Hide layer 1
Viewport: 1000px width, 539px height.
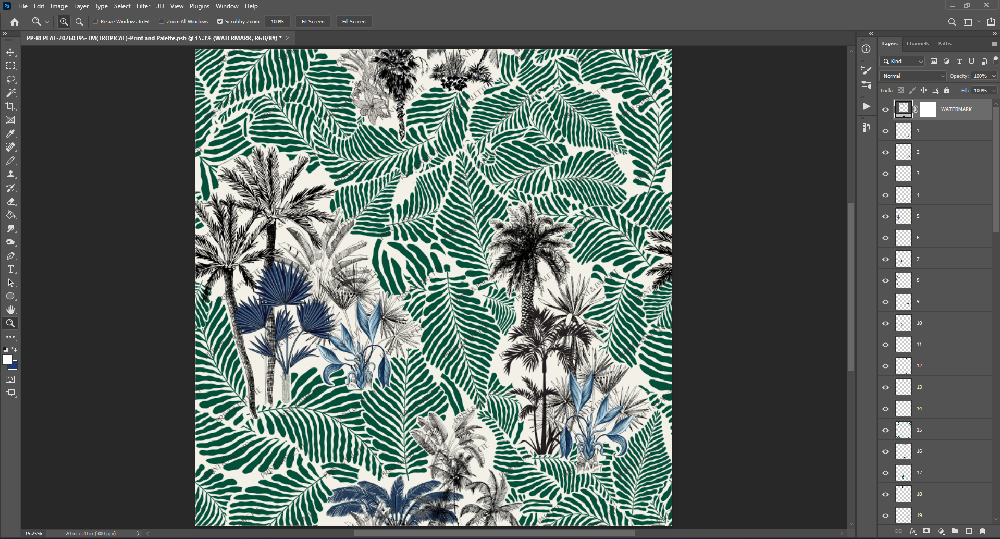point(885,131)
